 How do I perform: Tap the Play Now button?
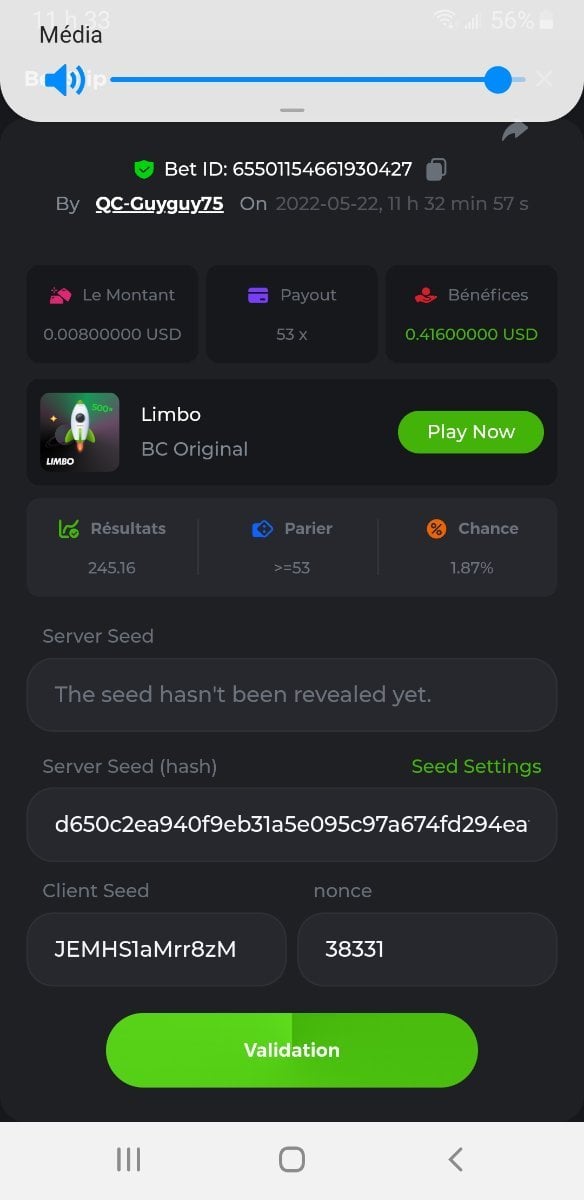pos(471,432)
